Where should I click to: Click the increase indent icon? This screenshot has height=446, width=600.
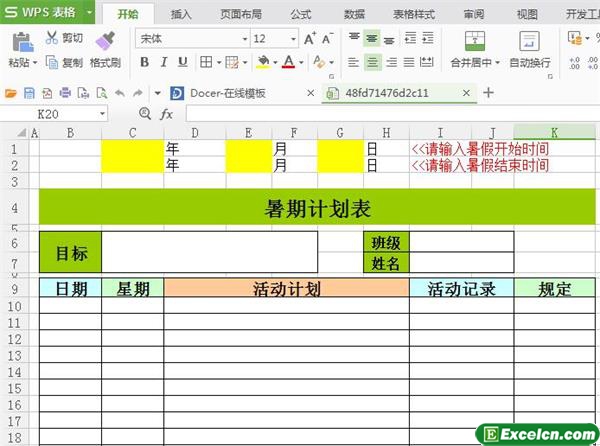pos(427,38)
